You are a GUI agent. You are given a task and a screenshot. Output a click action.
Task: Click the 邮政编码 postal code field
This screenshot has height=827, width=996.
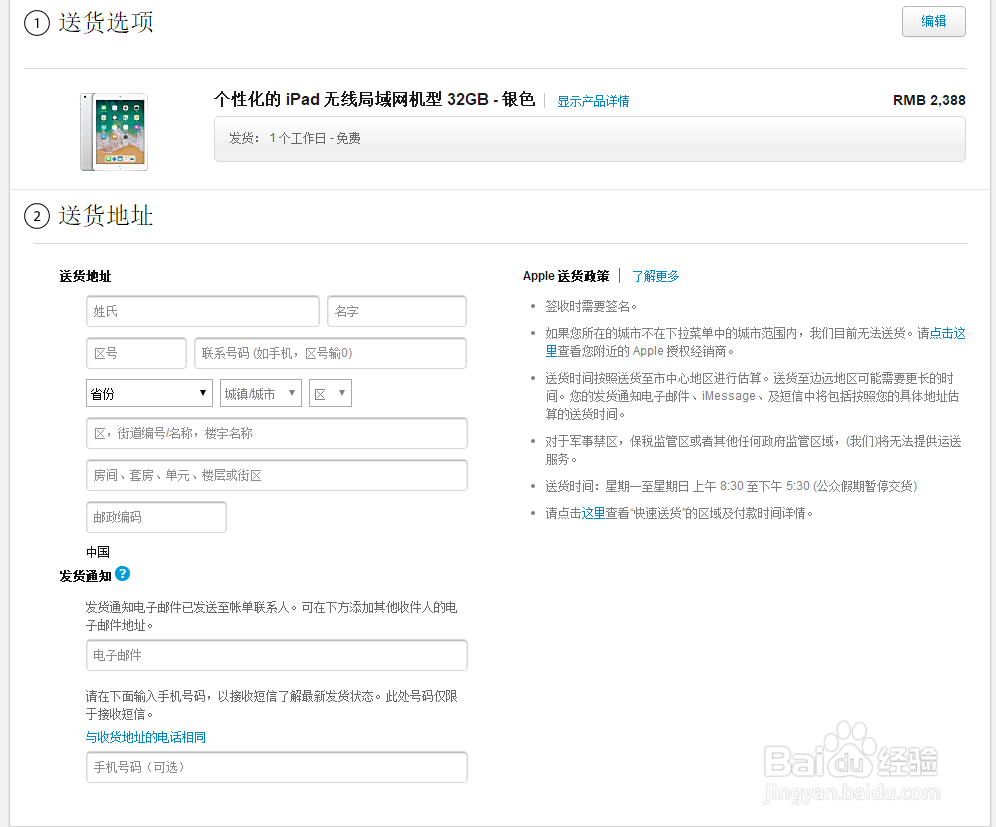(x=156, y=517)
